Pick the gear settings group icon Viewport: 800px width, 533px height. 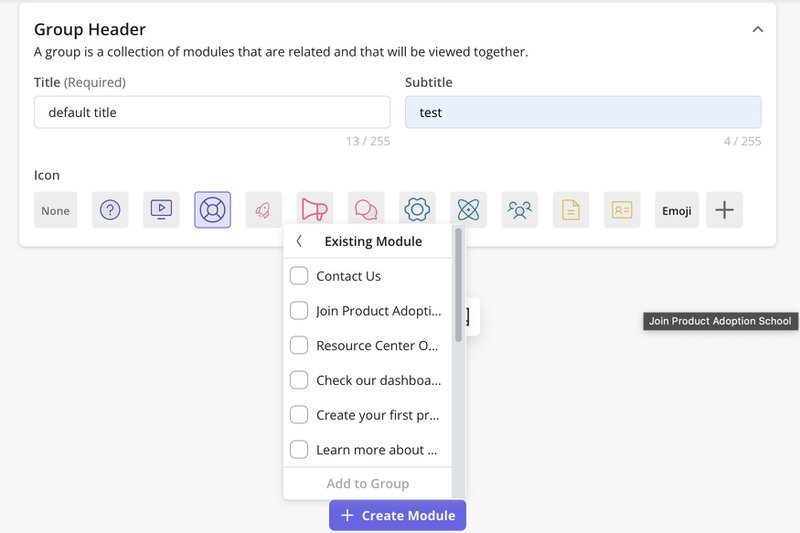click(x=417, y=210)
